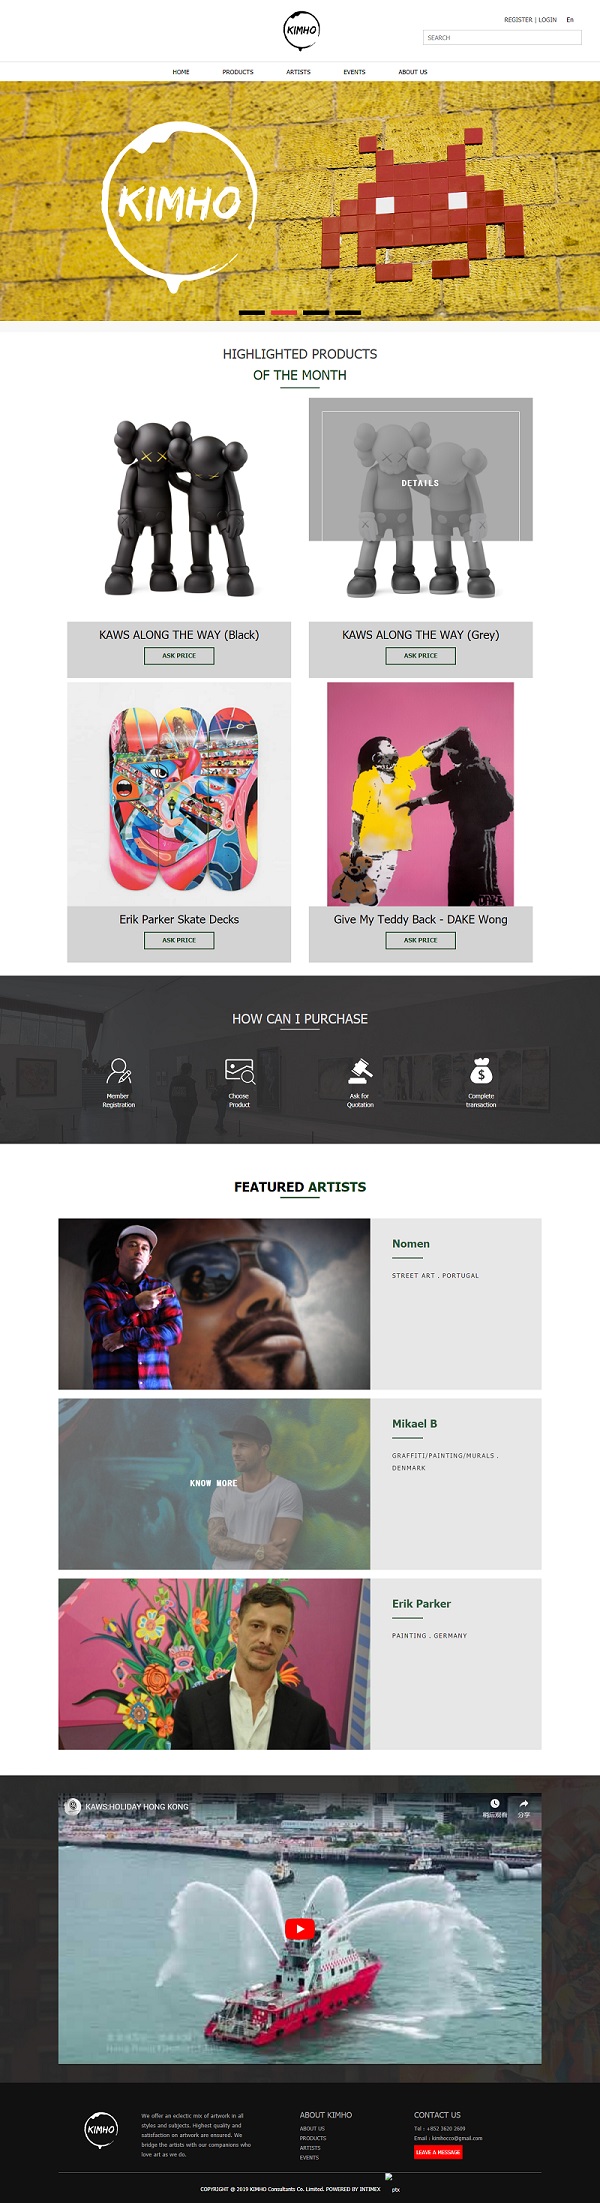Focus the SEARCH input field

pyautogui.click(x=502, y=38)
